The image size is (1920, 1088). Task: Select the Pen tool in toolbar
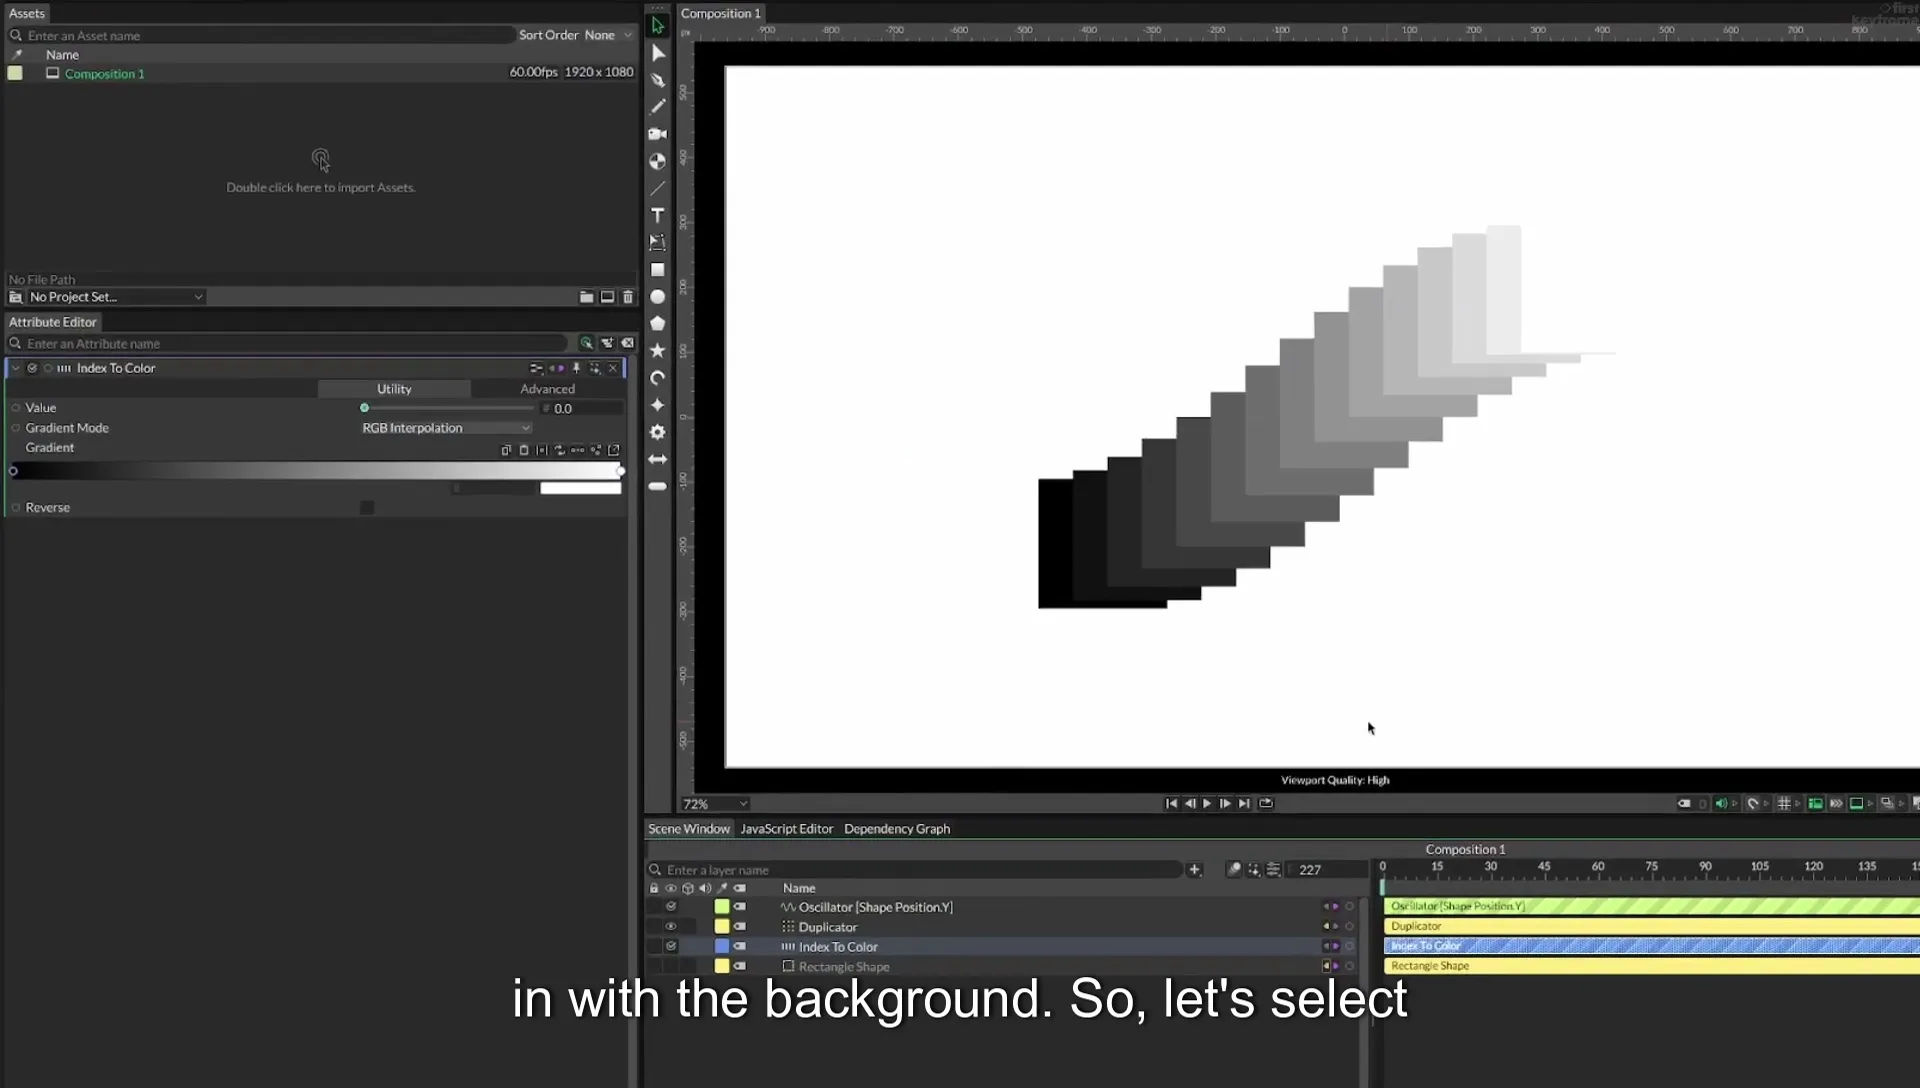click(x=657, y=80)
